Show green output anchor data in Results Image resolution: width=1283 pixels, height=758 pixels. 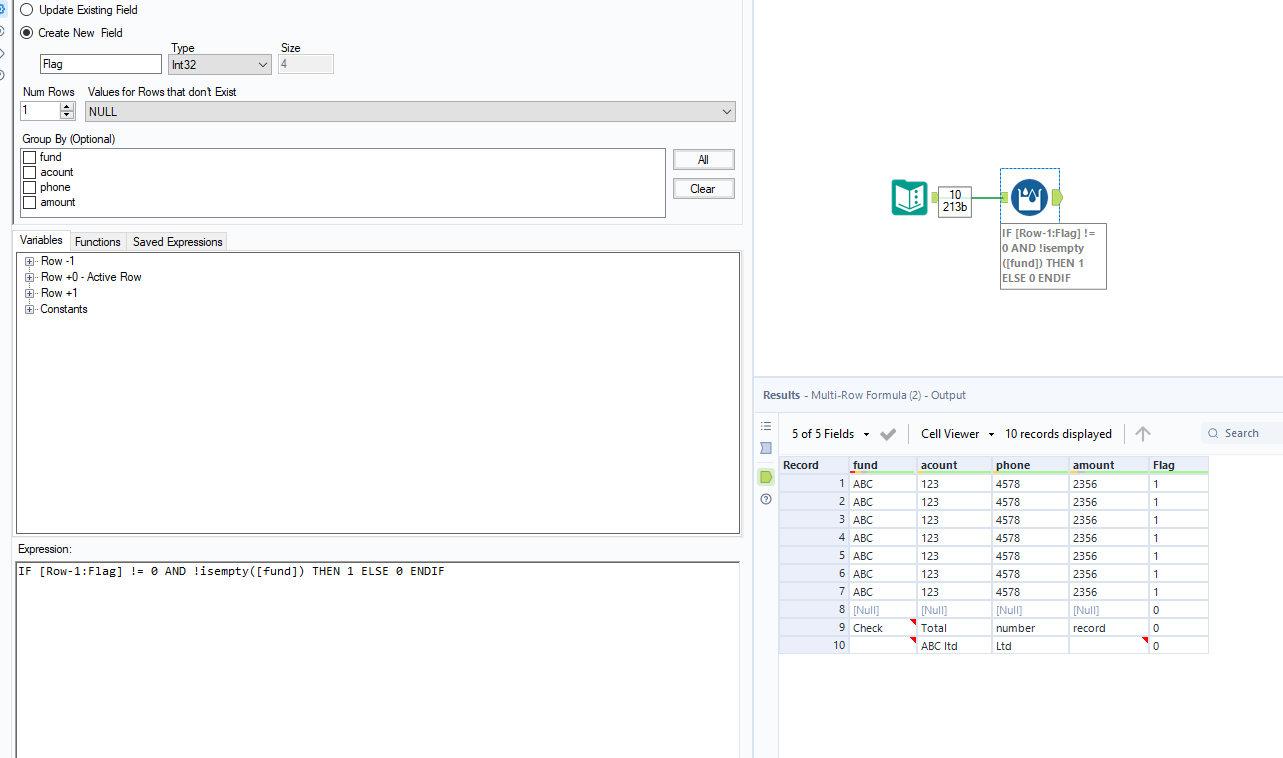pyautogui.click(x=766, y=477)
